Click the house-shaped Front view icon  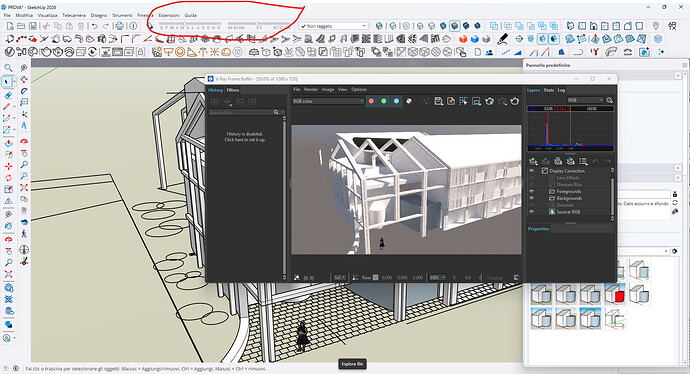click(594, 26)
